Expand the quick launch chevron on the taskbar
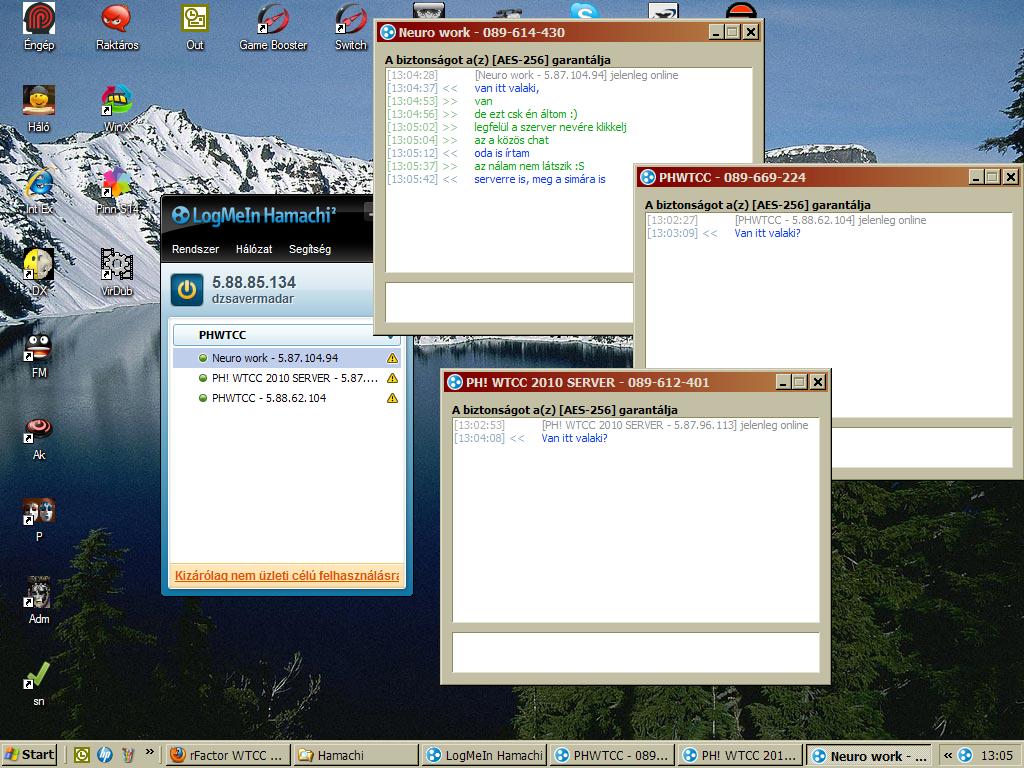1024x768 pixels. (150, 752)
